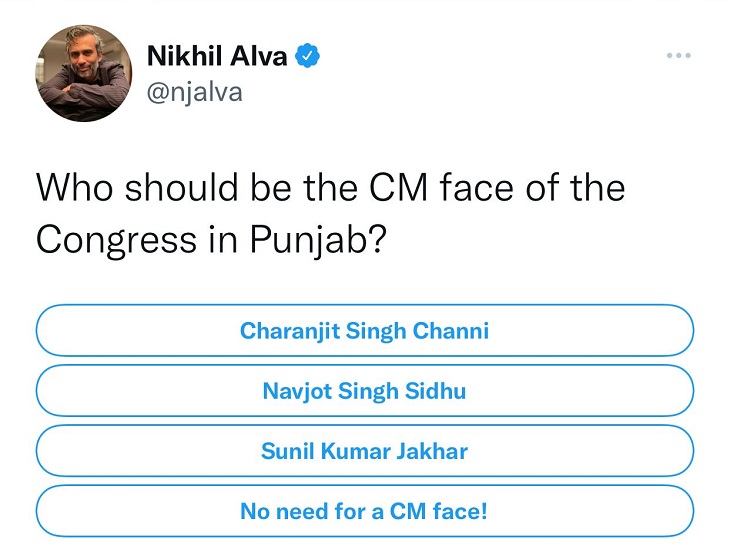This screenshot has width=730, height=548.
Task: Open Nikhil Alva's profile photo
Action: pyautogui.click(x=85, y=73)
